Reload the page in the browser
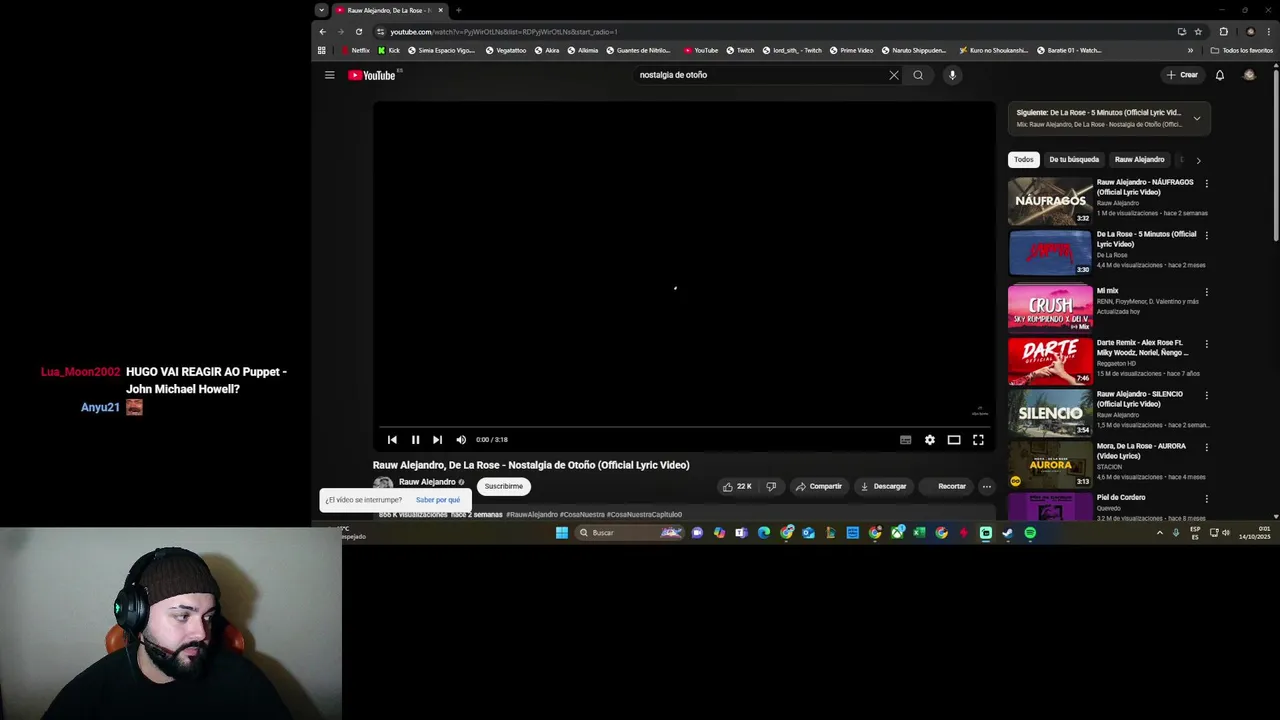 point(358,32)
